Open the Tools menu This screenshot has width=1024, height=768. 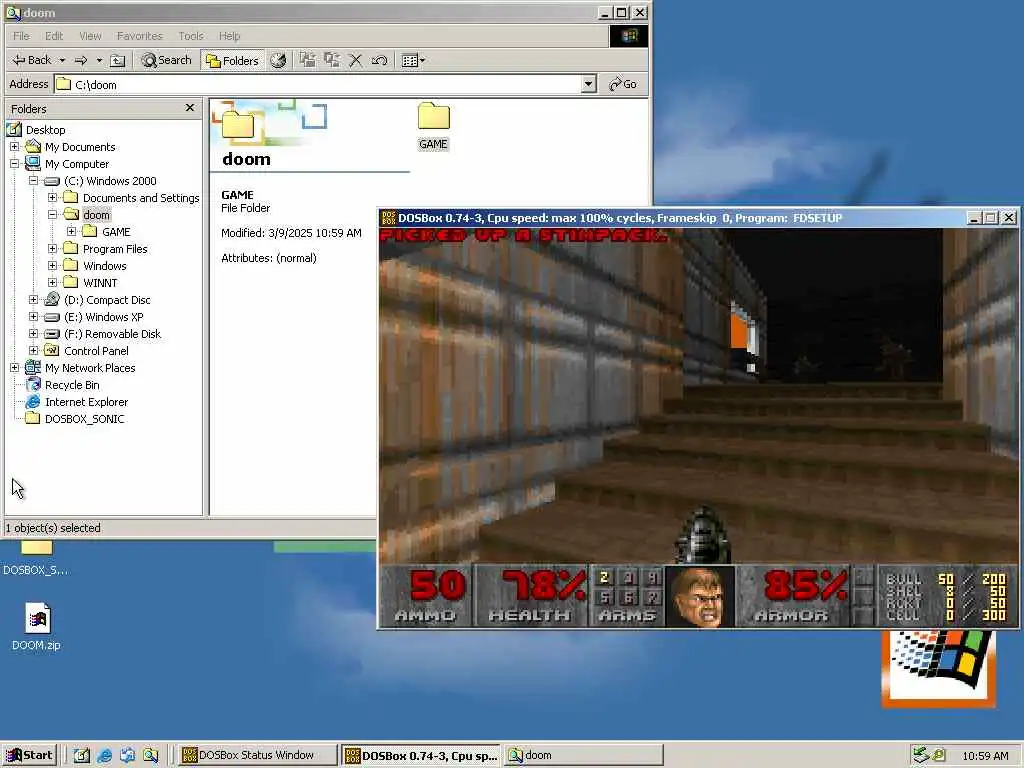(191, 36)
